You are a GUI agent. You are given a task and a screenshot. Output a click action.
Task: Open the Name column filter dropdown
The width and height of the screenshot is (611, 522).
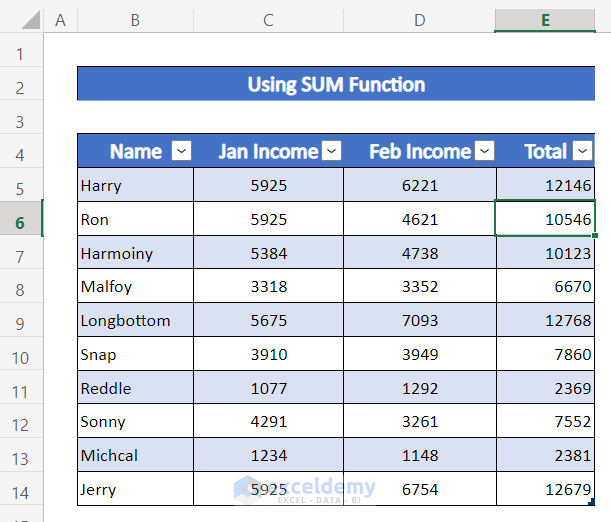181,151
